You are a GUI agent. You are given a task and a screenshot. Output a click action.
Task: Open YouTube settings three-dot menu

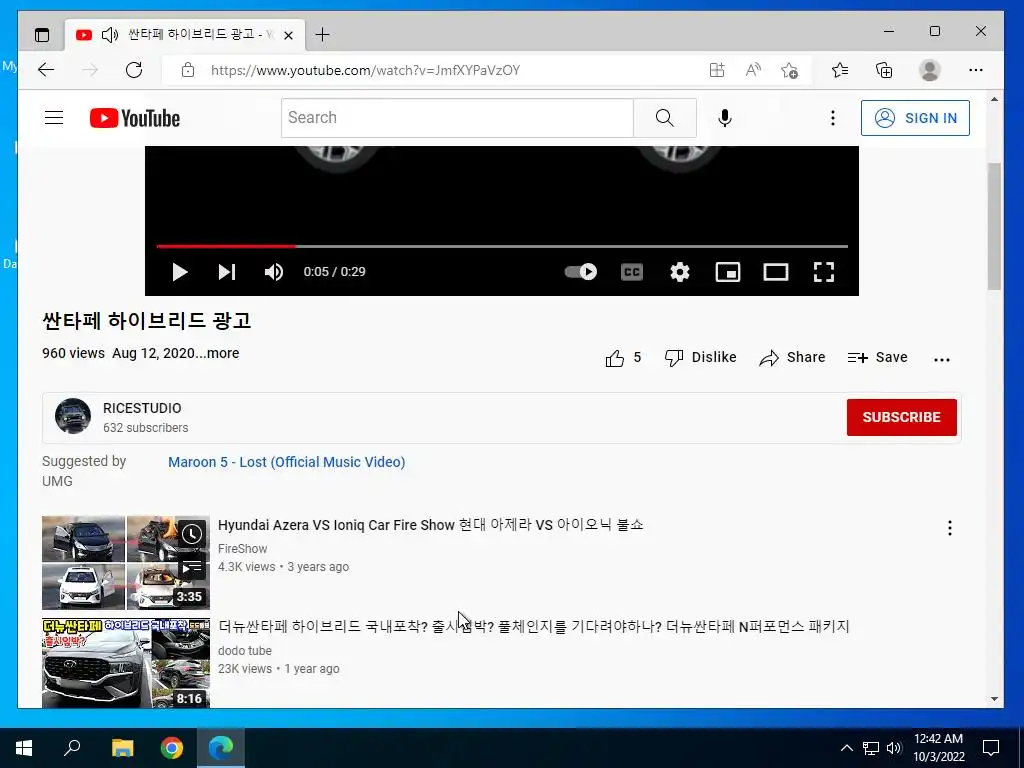(x=833, y=118)
